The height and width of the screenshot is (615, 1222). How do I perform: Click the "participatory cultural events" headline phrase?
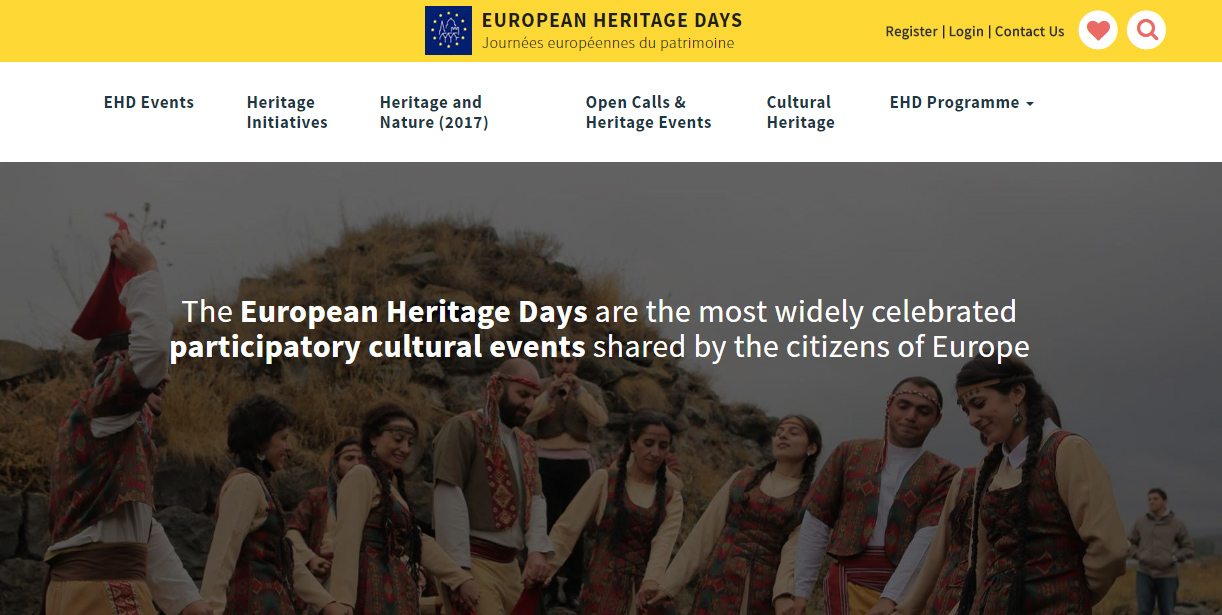click(377, 347)
